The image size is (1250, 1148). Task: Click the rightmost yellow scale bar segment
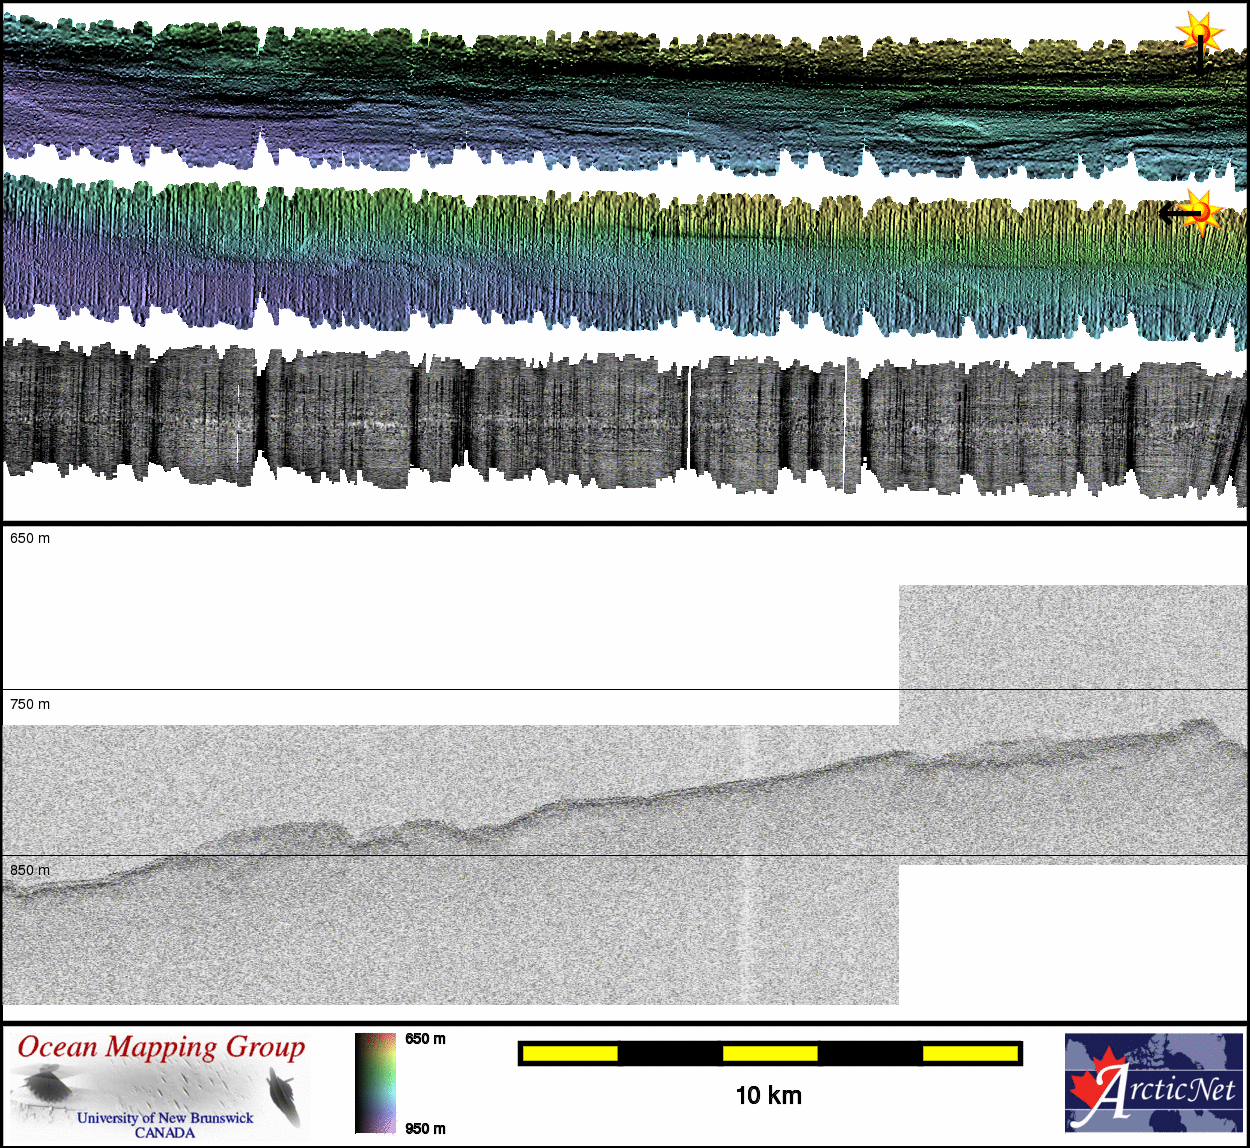click(x=969, y=1053)
